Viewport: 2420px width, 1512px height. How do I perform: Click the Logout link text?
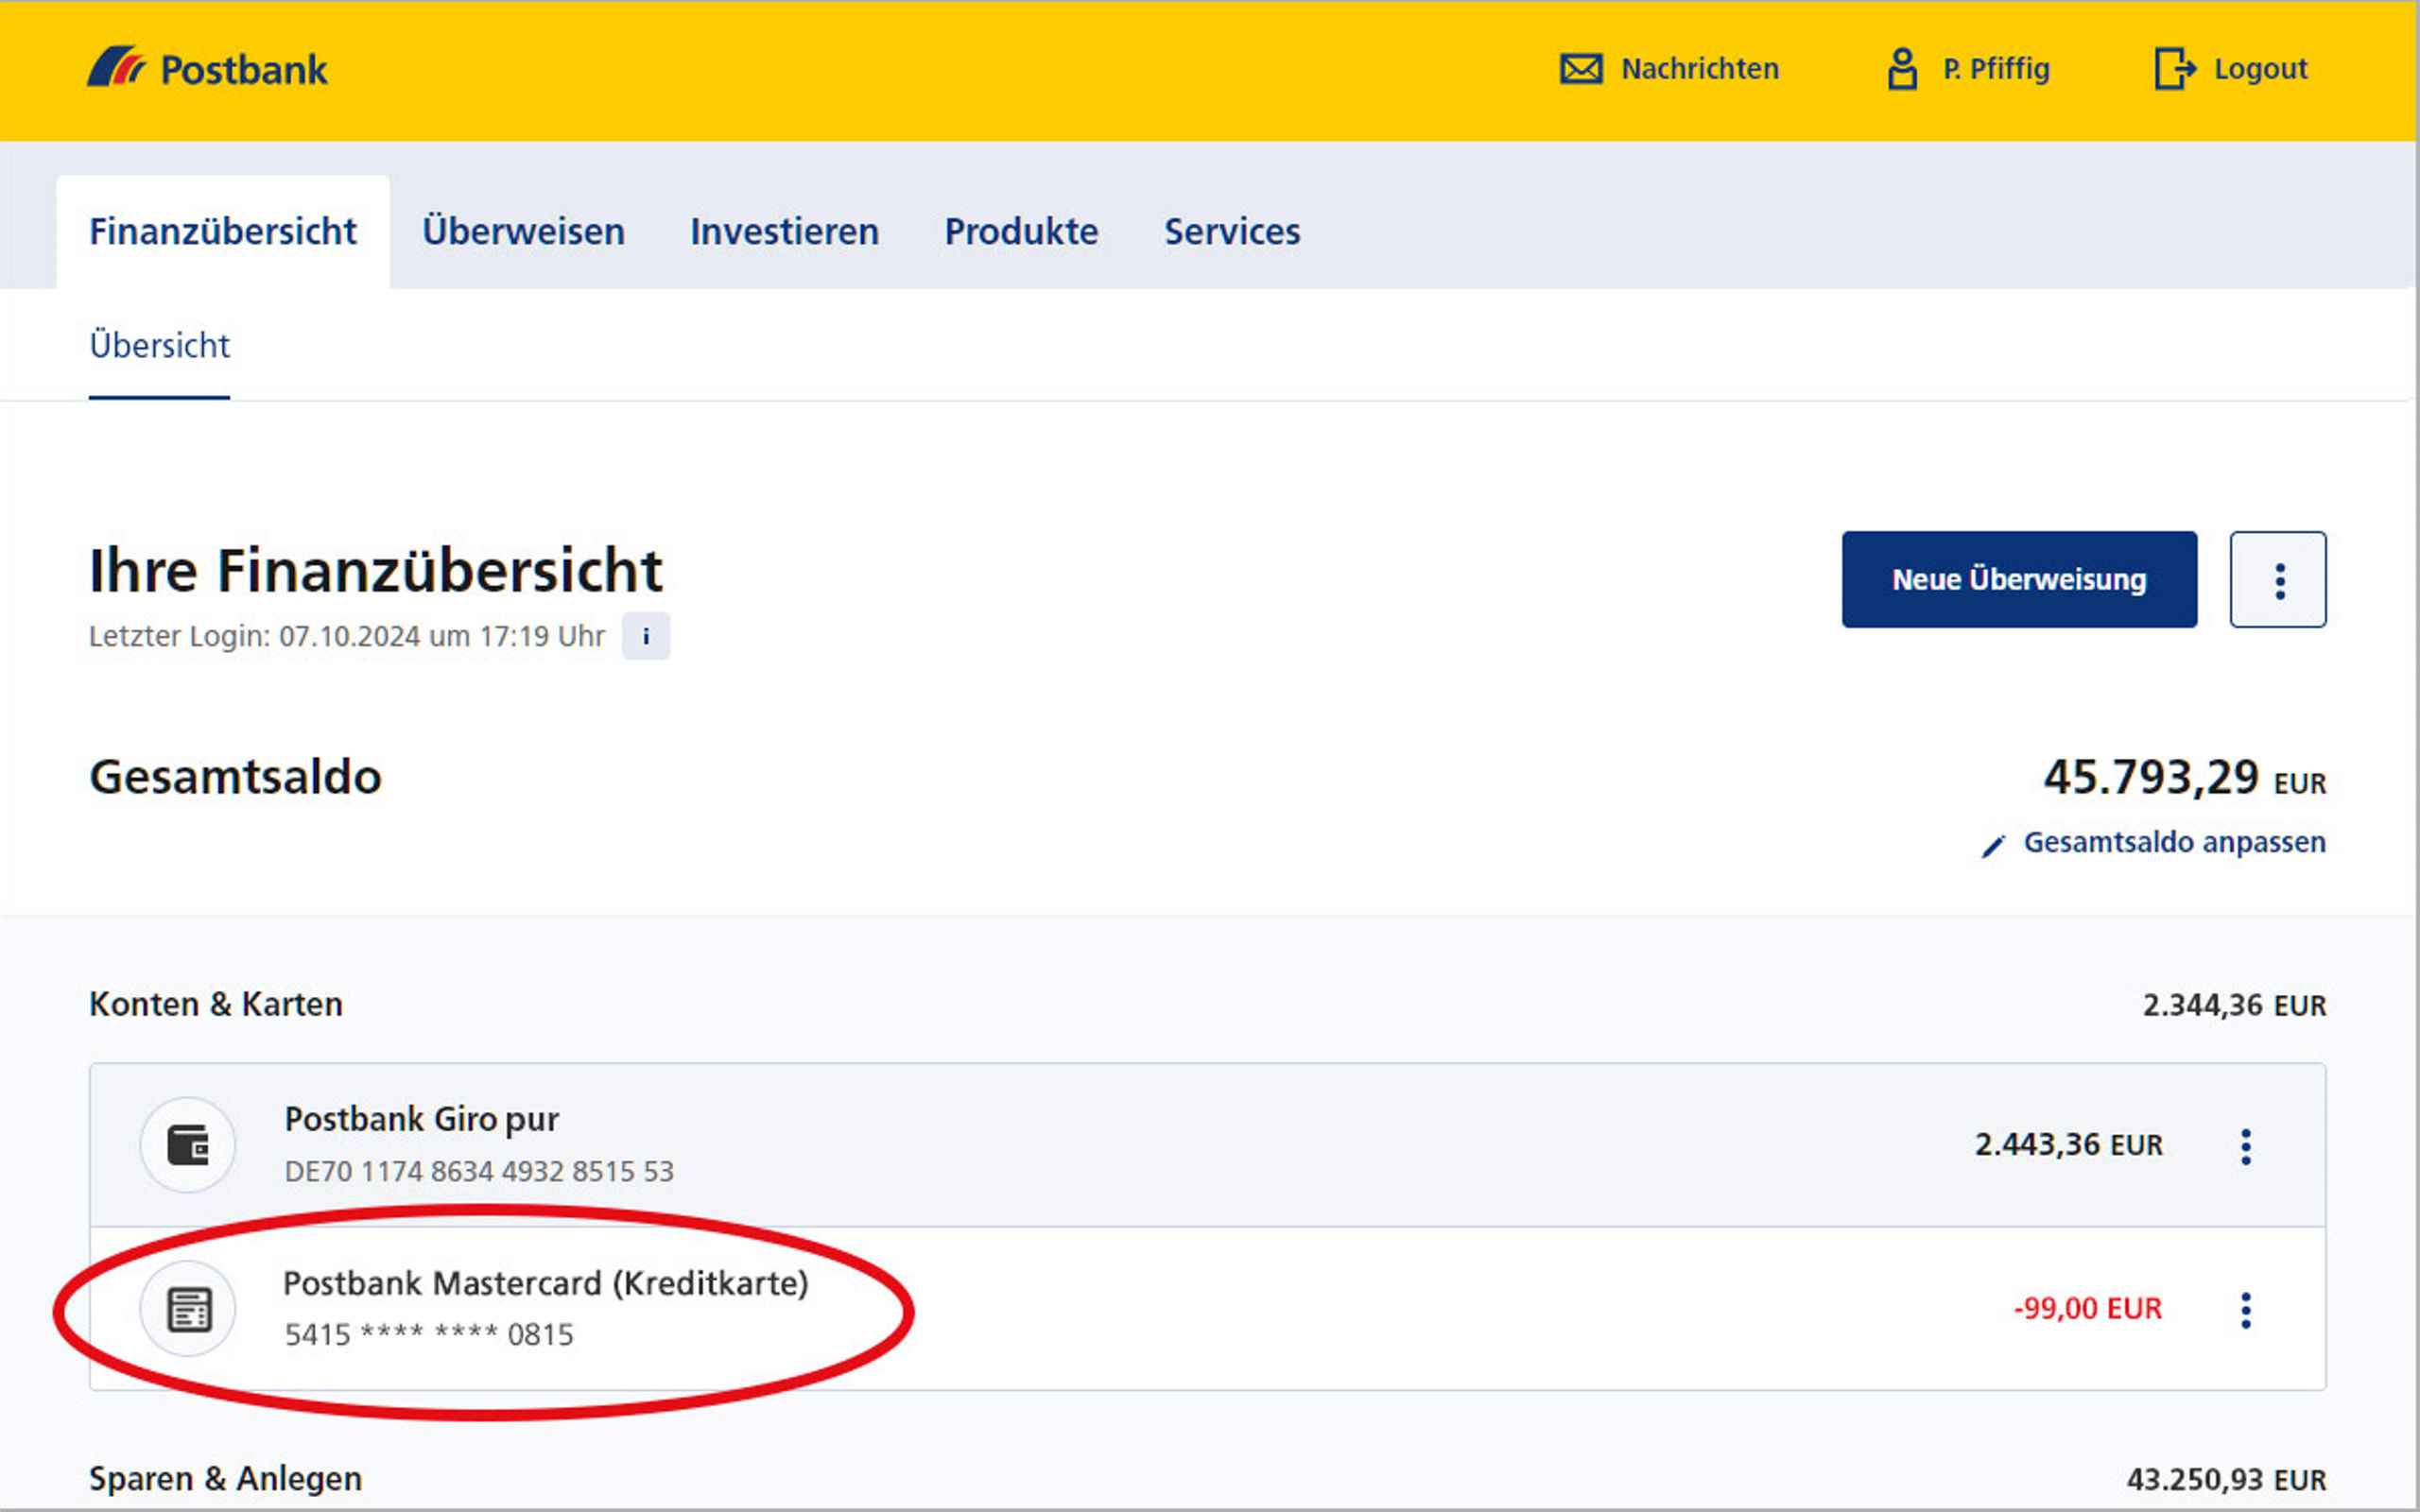(x=2260, y=69)
